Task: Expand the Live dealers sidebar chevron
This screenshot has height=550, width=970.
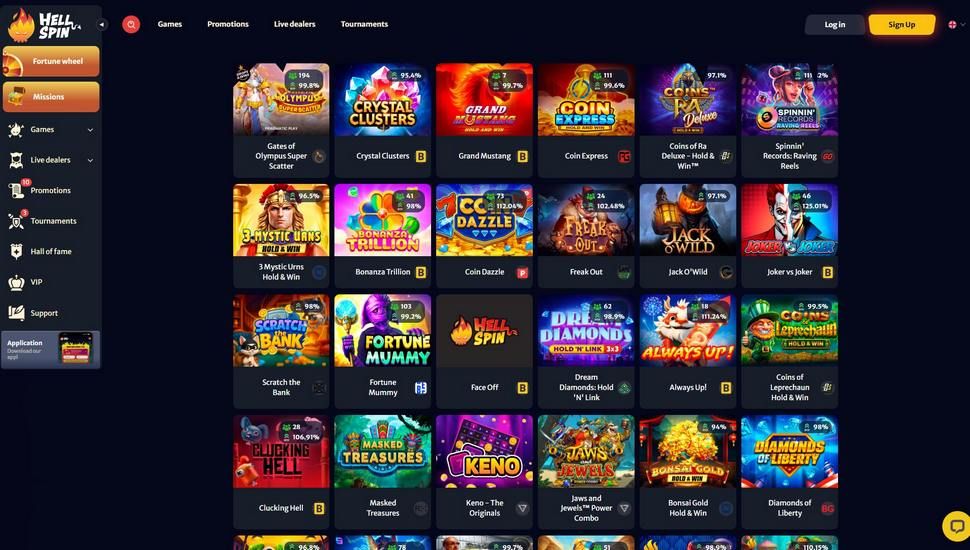Action: (x=90, y=160)
